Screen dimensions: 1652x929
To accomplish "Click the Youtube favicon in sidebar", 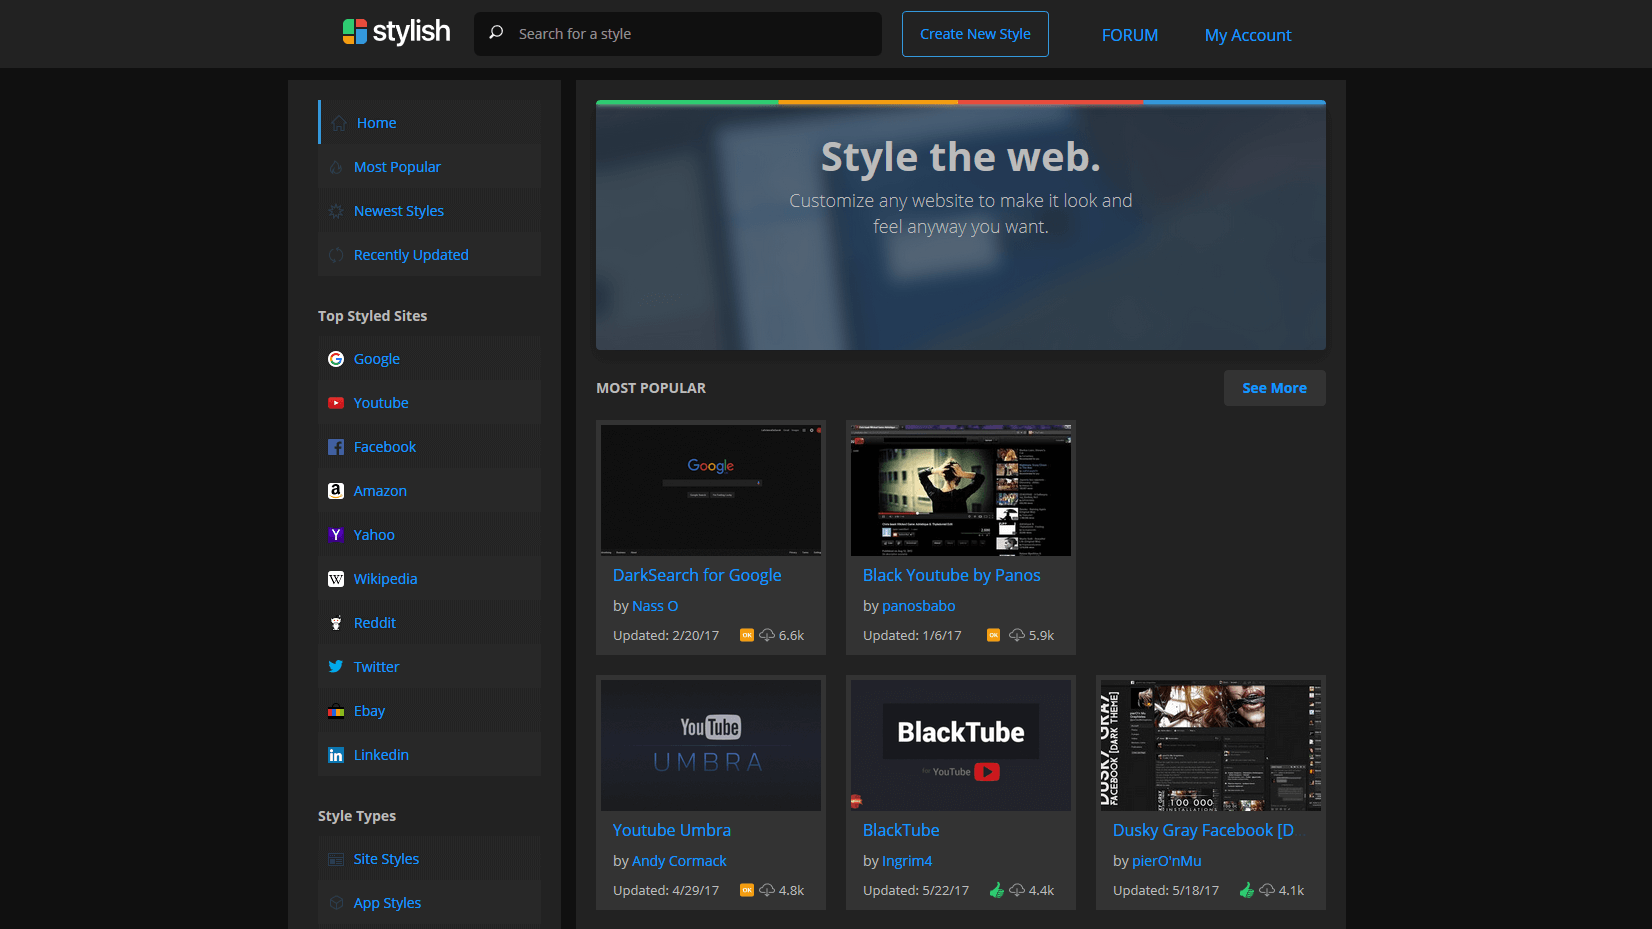I will (336, 403).
